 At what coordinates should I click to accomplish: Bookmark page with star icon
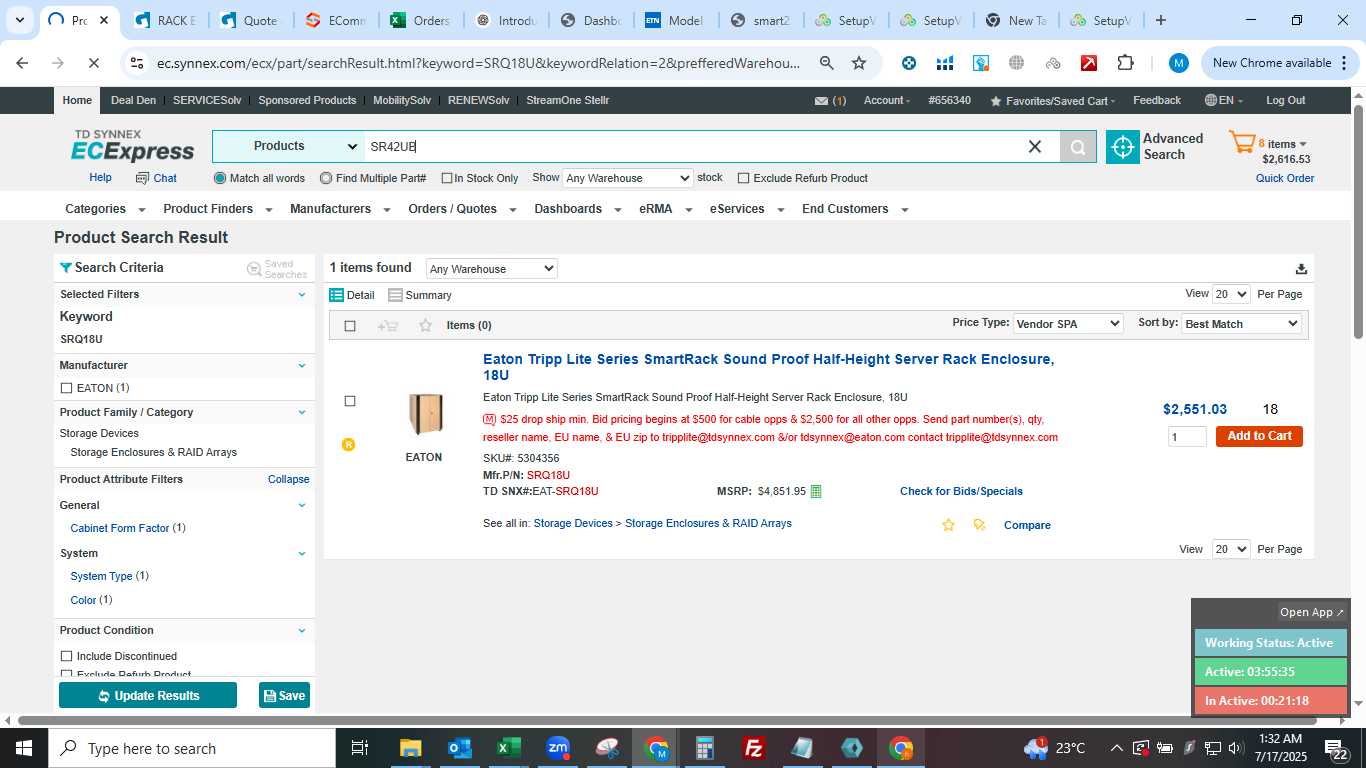click(x=859, y=63)
